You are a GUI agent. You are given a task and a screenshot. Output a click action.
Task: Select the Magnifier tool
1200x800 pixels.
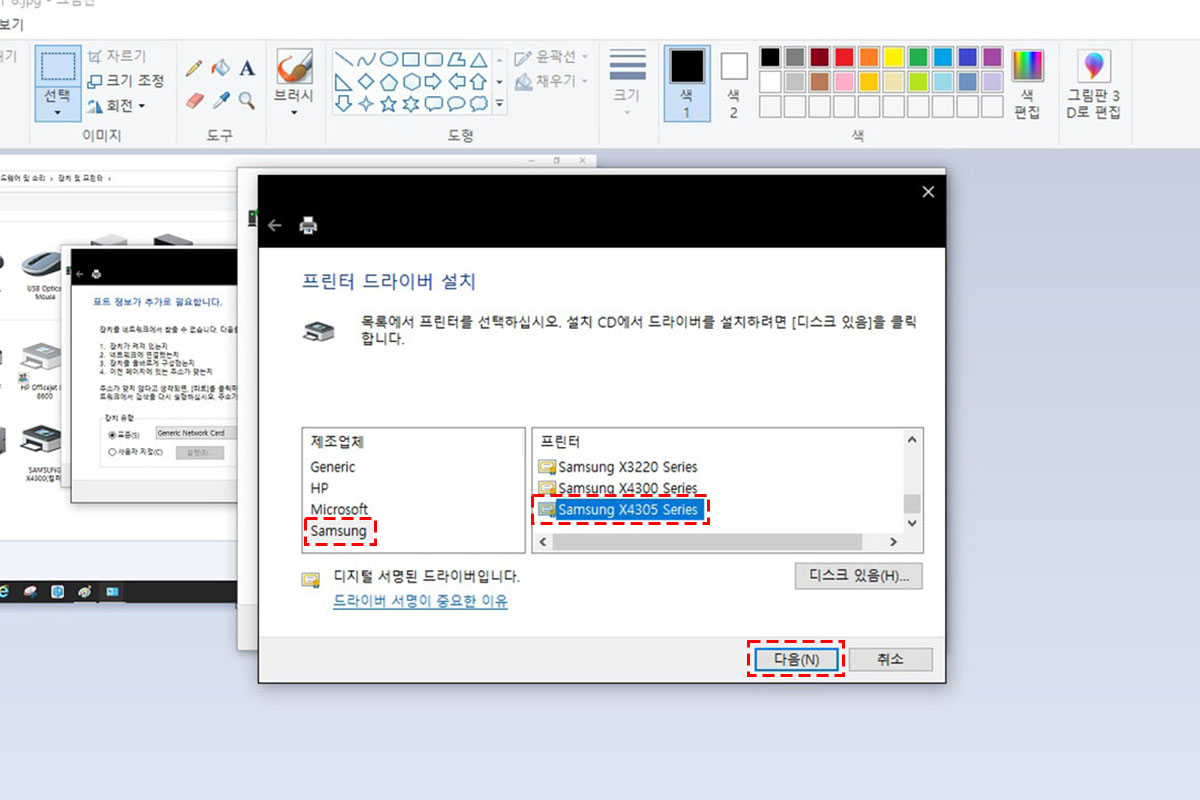coord(247,100)
